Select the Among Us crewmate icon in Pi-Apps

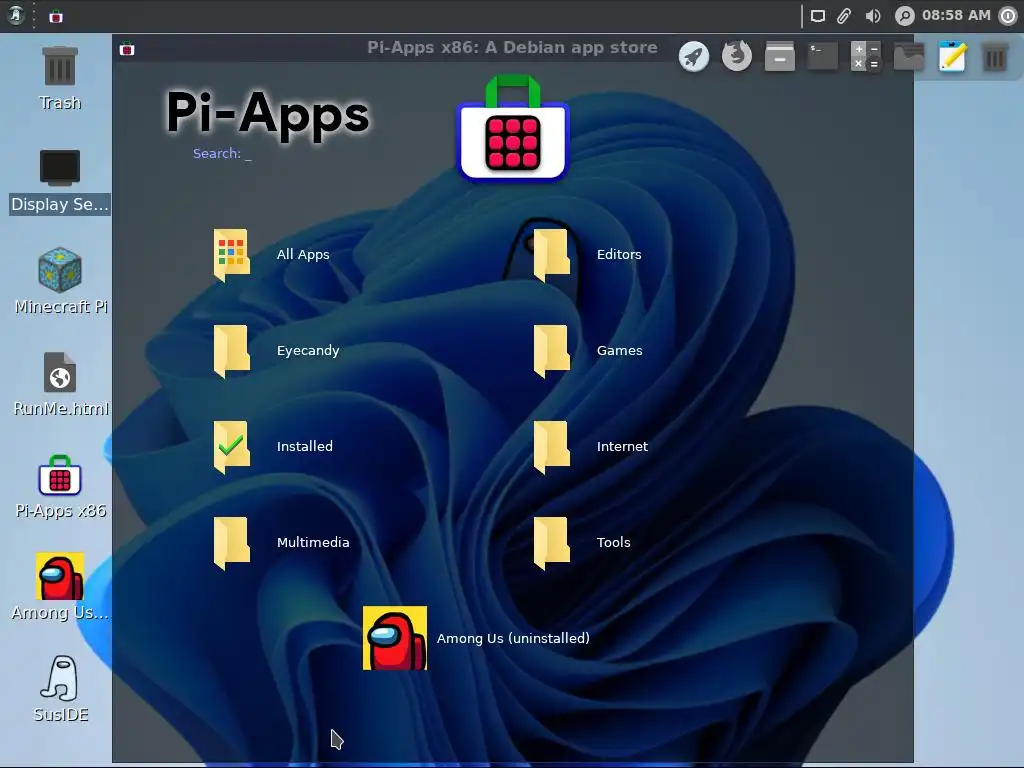click(x=395, y=638)
